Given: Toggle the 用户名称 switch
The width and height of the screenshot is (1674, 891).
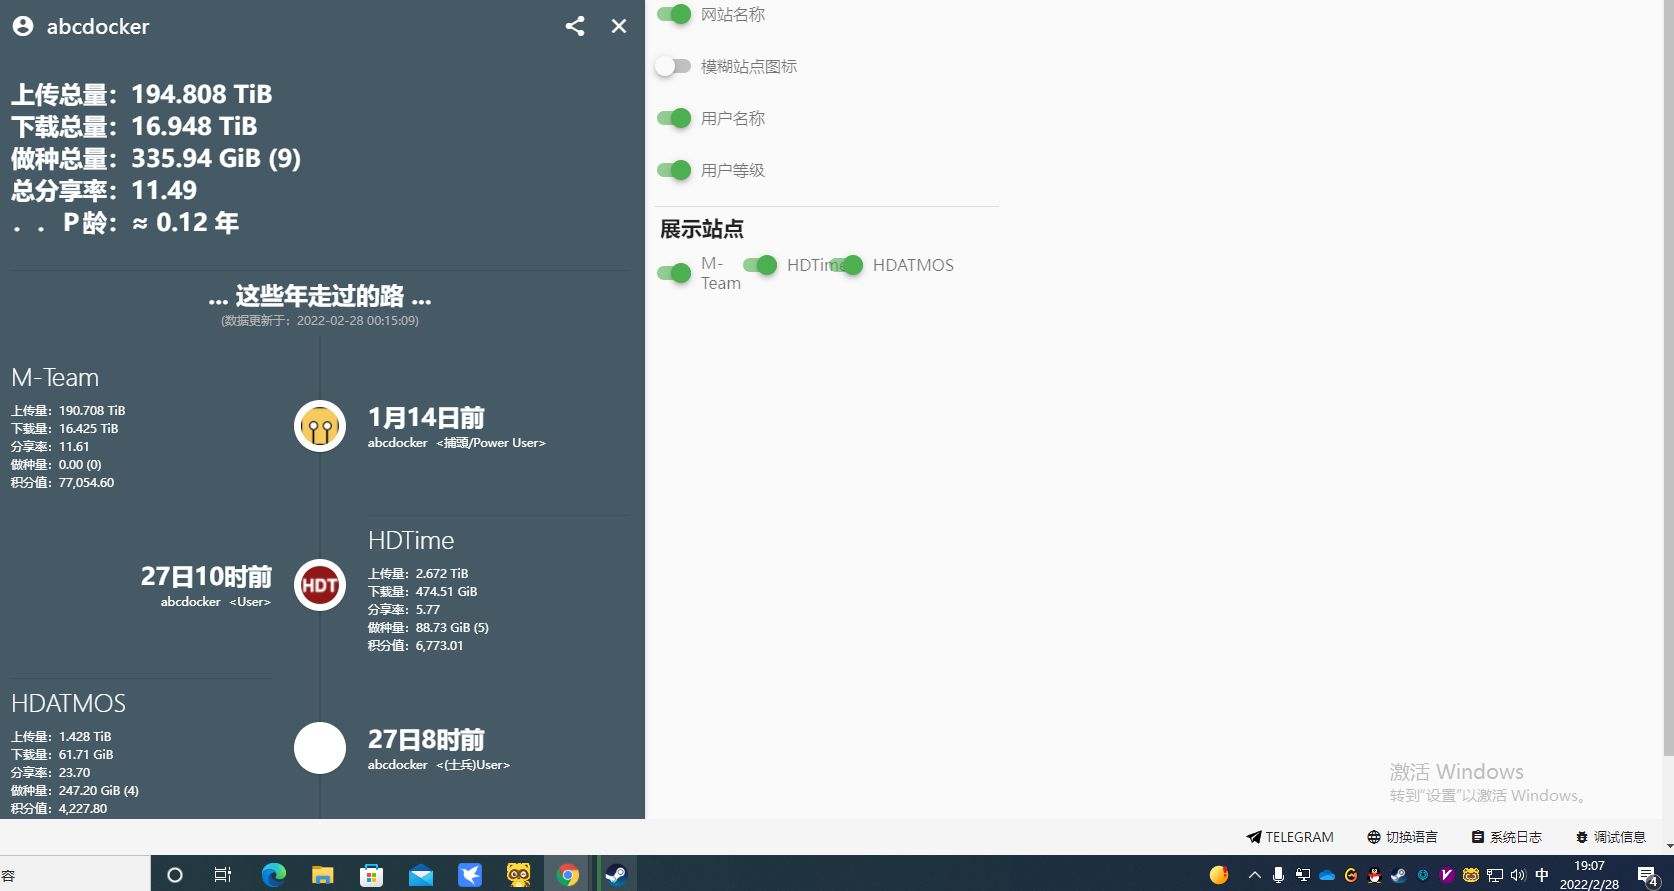Looking at the screenshot, I should tap(674, 118).
